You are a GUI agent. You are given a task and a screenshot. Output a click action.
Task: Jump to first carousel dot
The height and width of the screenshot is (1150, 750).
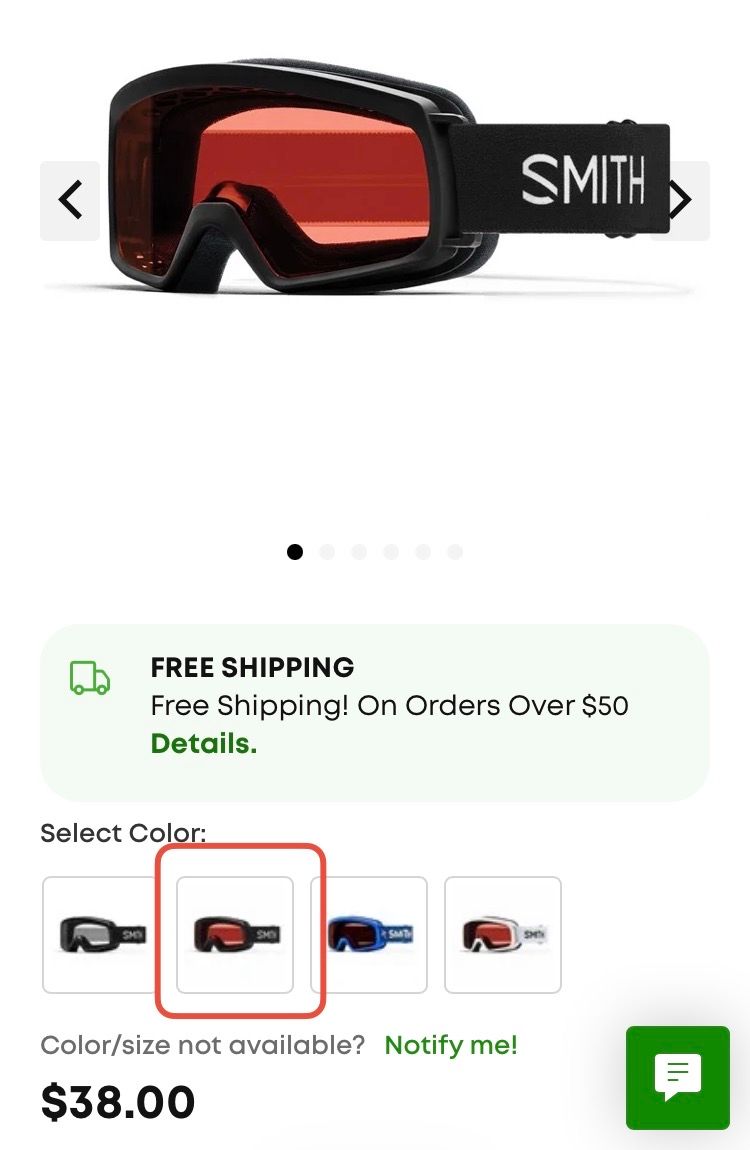[x=295, y=552]
